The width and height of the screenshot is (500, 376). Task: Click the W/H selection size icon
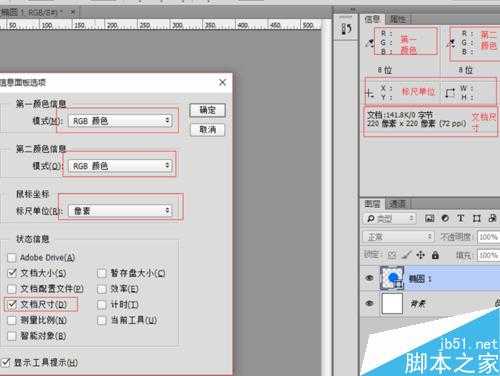tap(450, 93)
